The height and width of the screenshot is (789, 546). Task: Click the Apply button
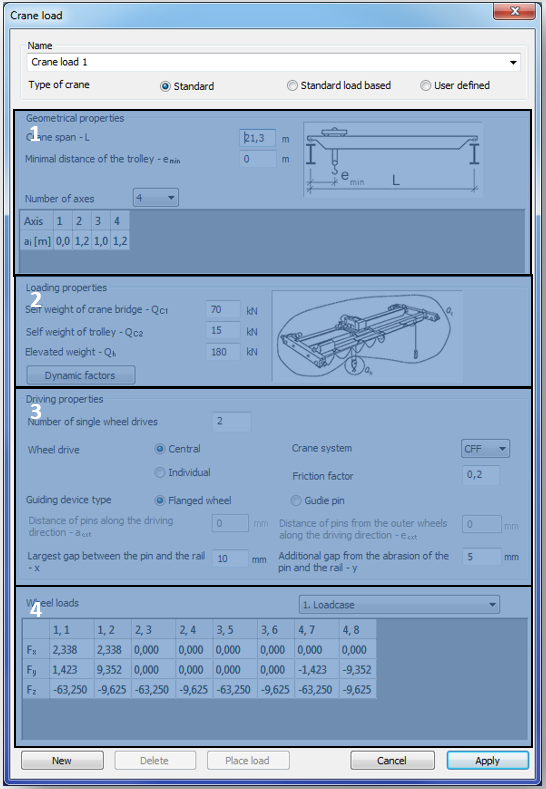coord(487,760)
